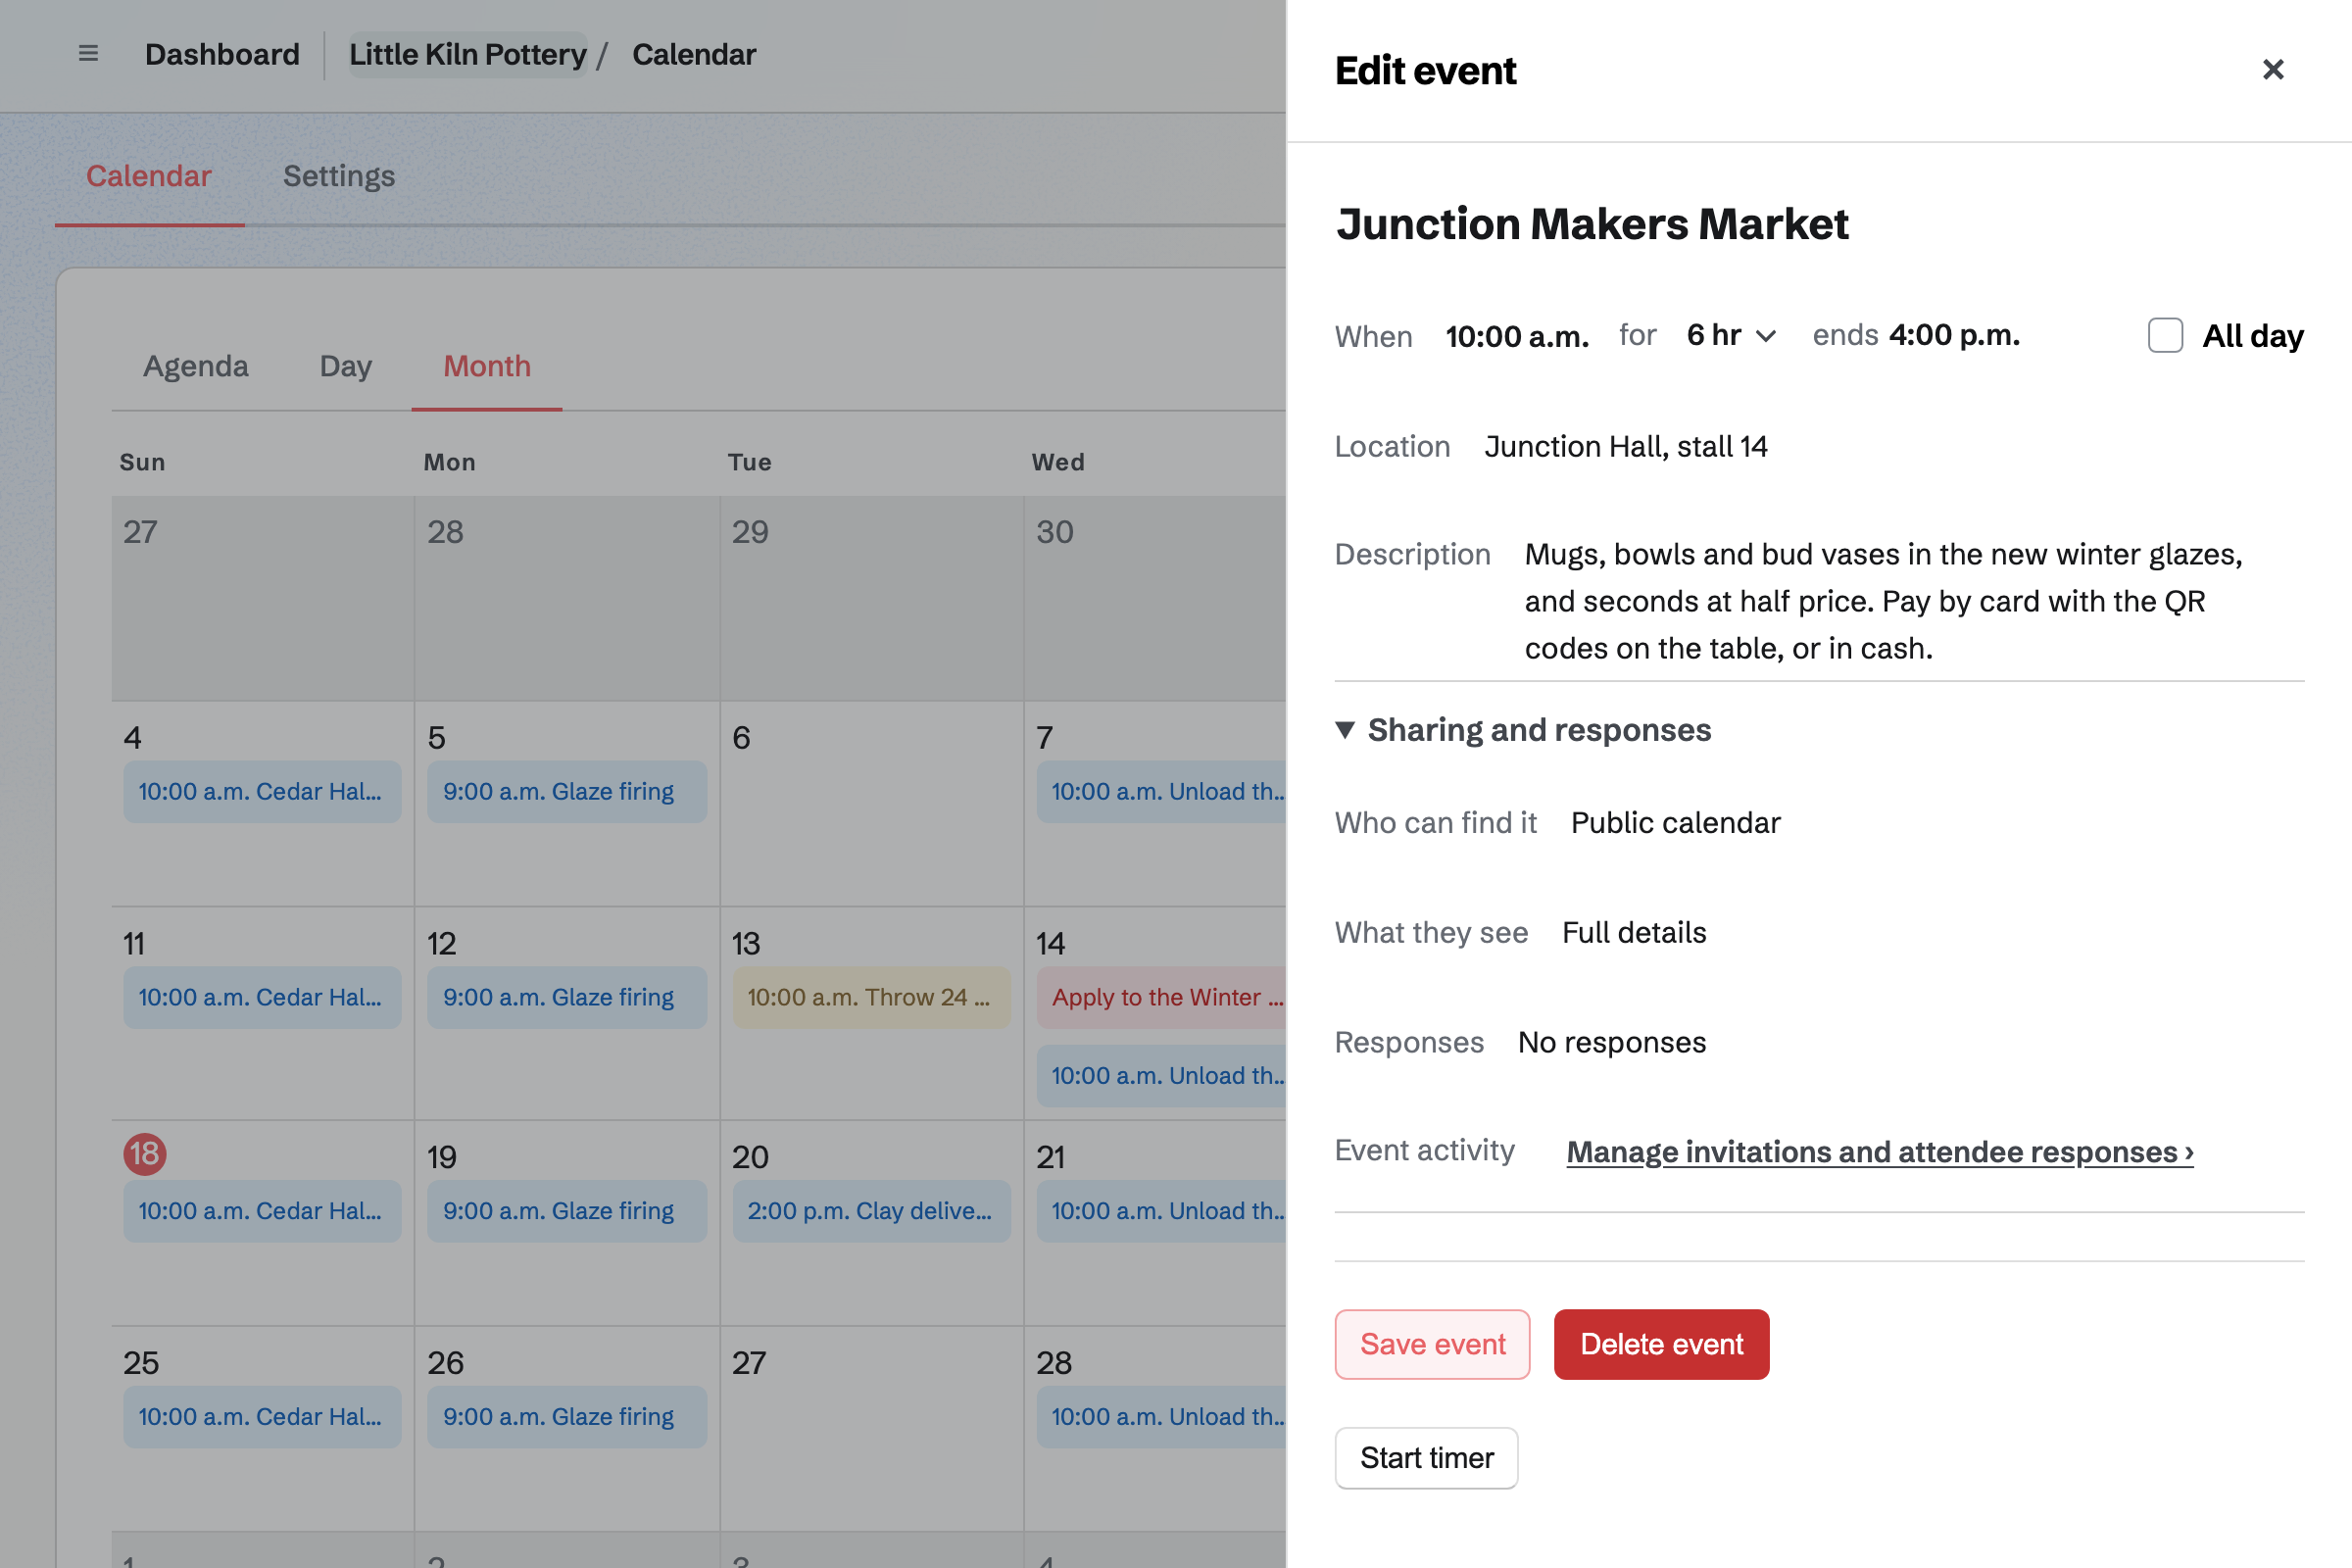Open the hamburger navigation menu

(88, 54)
